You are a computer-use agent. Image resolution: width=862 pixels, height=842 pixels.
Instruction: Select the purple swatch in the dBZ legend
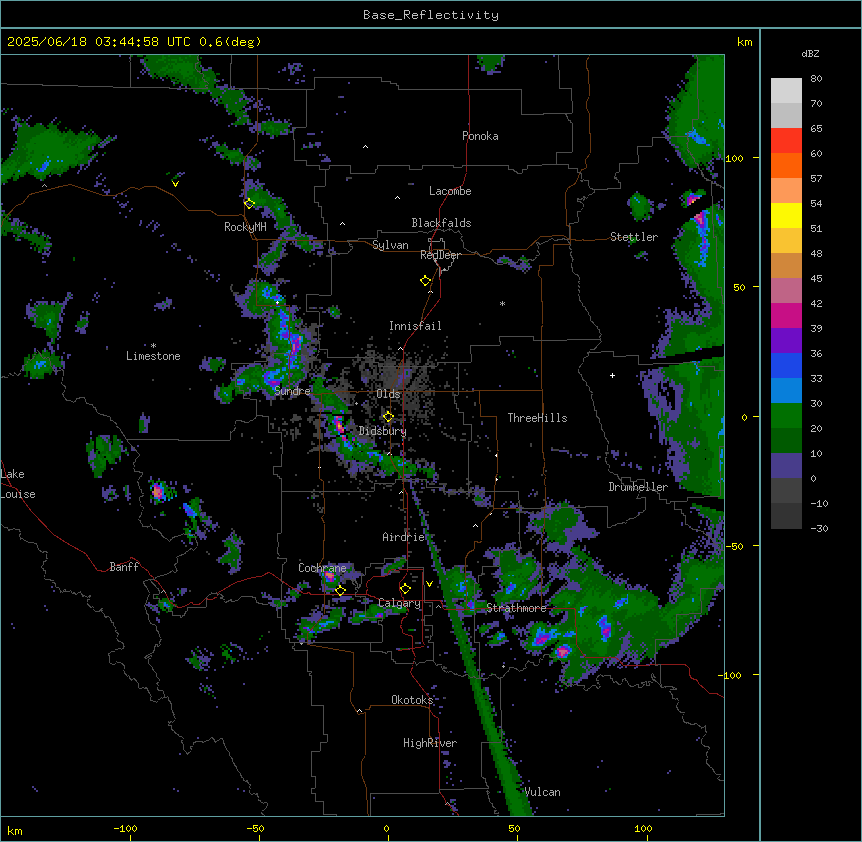click(x=786, y=341)
